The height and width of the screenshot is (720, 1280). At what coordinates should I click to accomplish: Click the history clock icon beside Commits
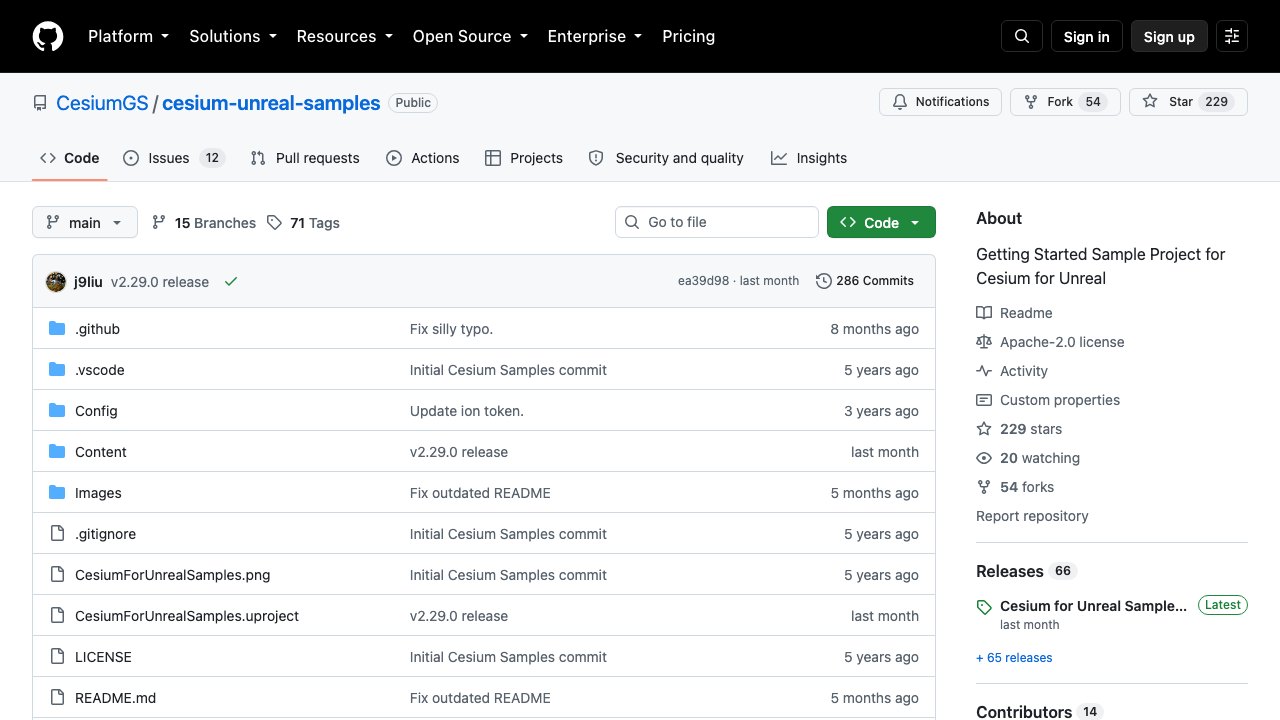[x=824, y=281]
